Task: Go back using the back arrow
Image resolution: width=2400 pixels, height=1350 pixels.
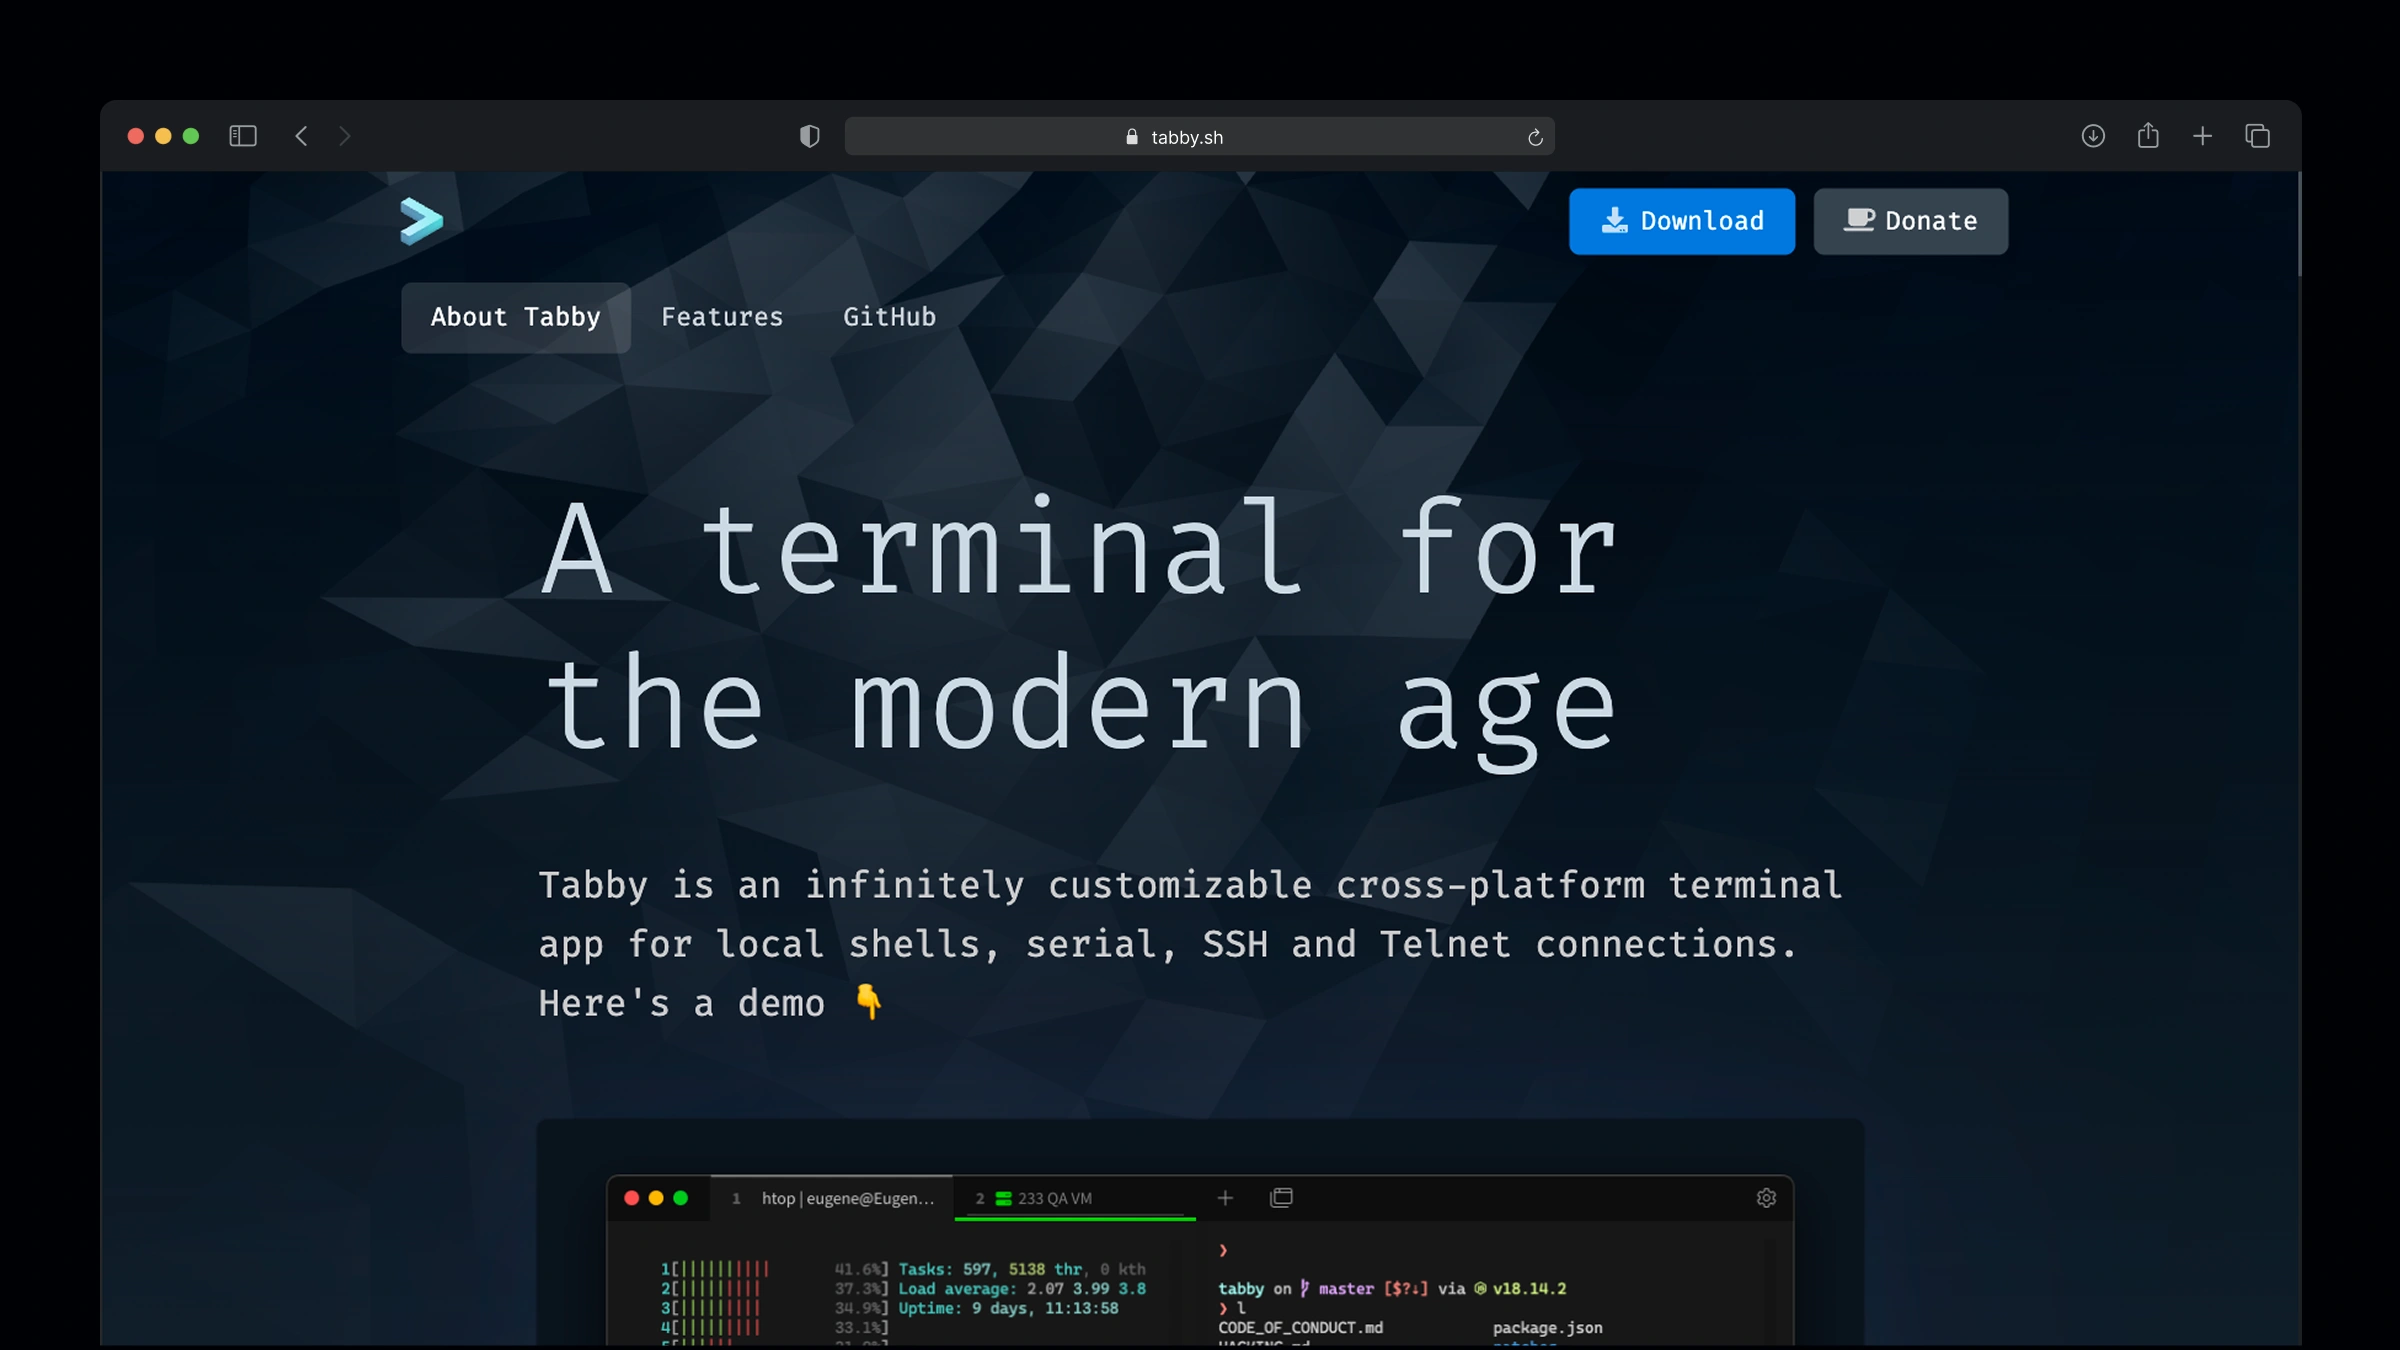Action: 301,136
